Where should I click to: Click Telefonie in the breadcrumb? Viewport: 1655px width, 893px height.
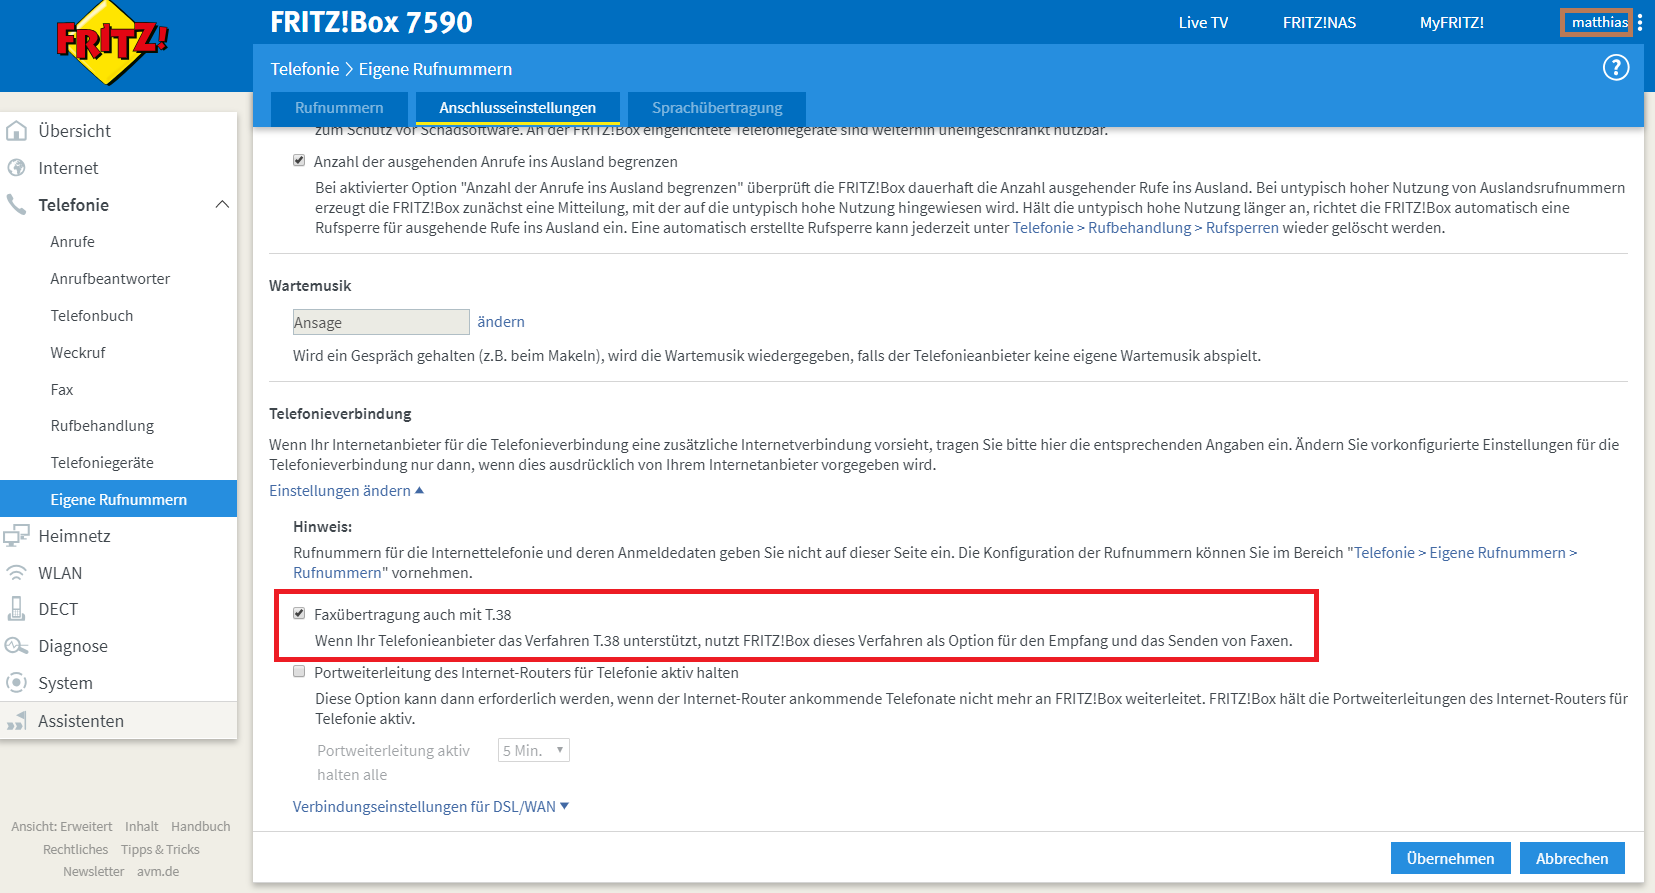tap(305, 69)
